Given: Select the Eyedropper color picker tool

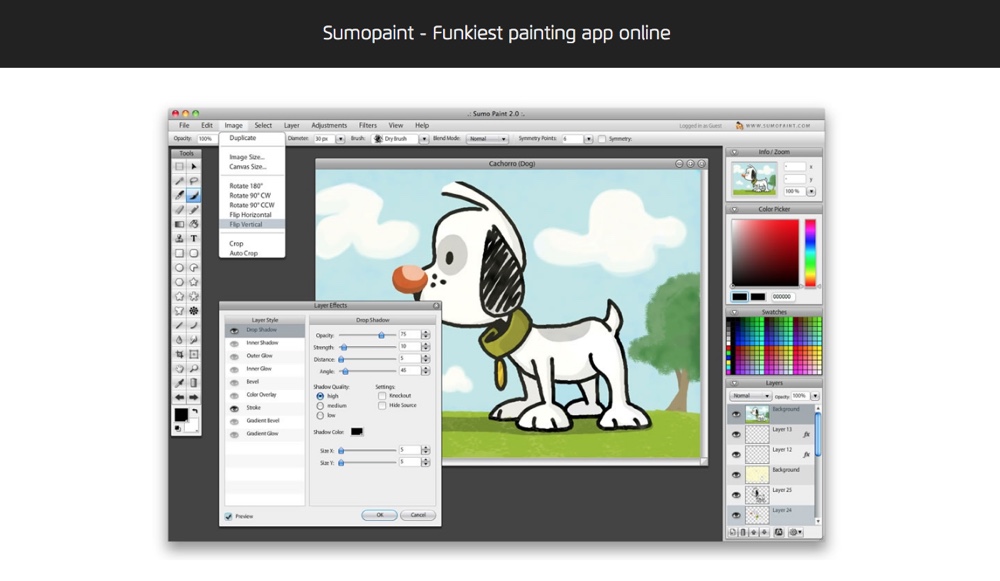Looking at the screenshot, I should (x=179, y=383).
